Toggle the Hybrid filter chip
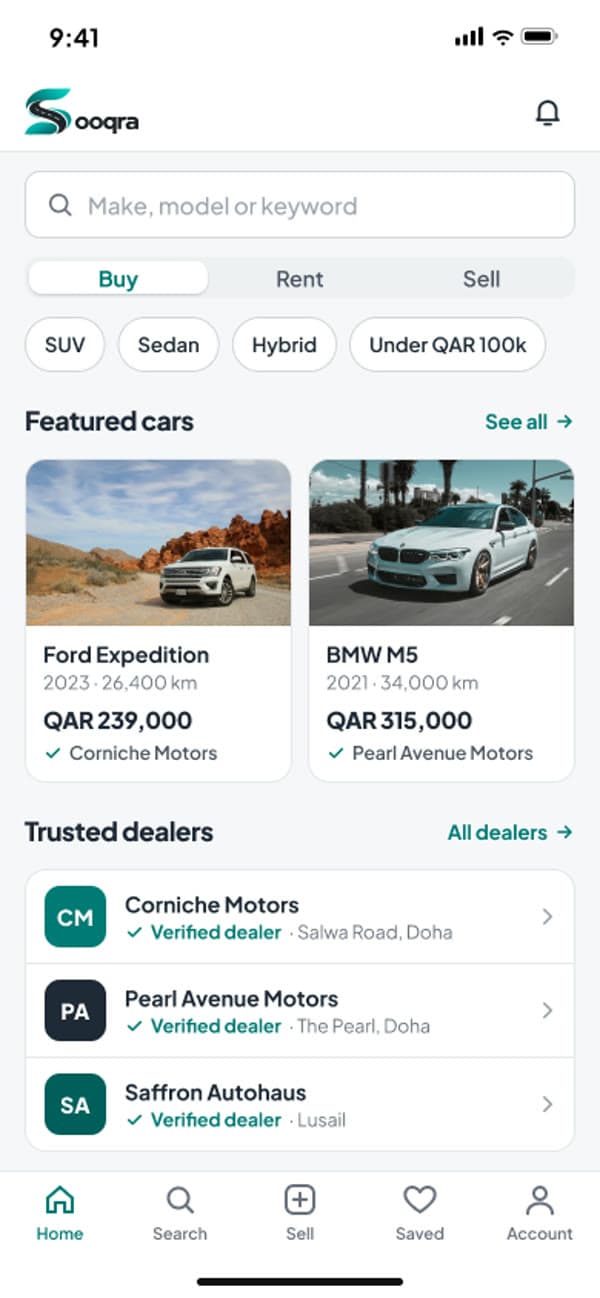The height and width of the screenshot is (1298, 600). pos(284,345)
